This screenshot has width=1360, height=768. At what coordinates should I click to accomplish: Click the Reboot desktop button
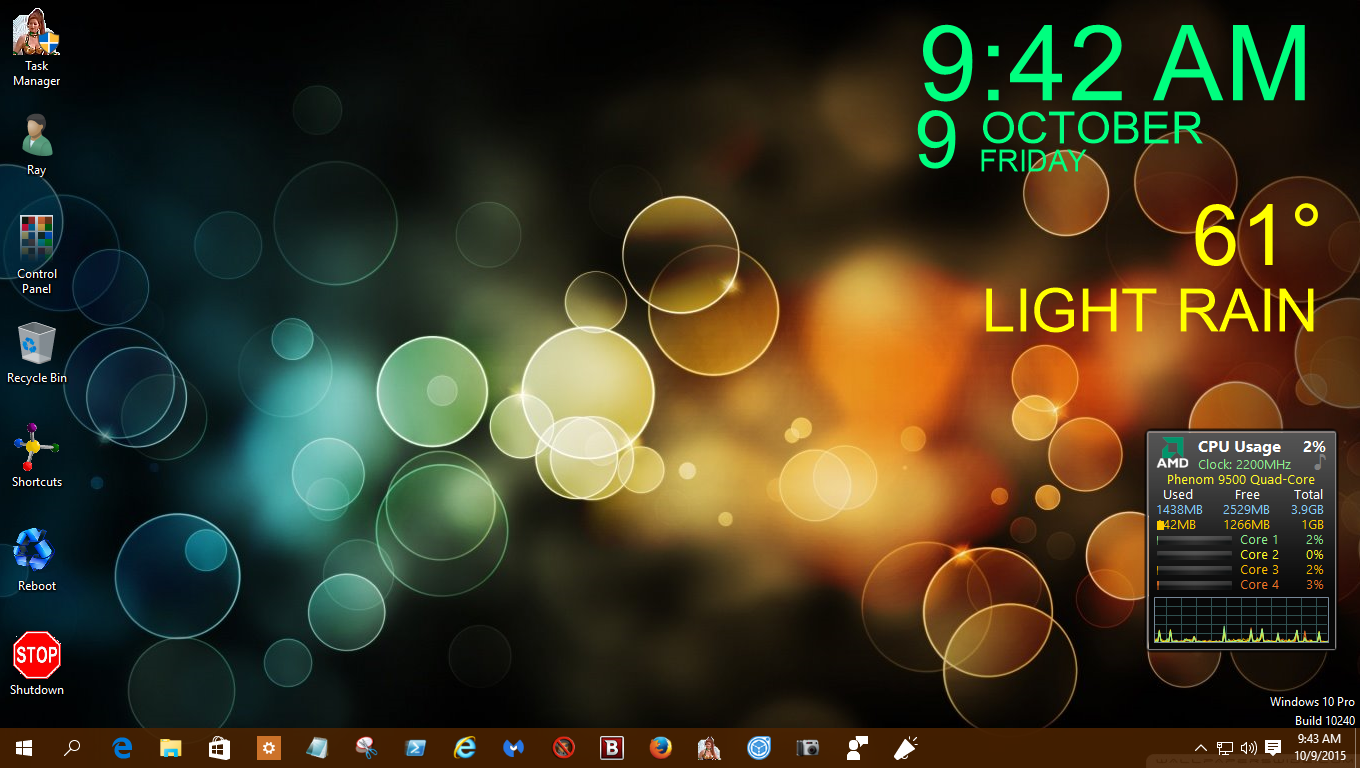pos(36,551)
